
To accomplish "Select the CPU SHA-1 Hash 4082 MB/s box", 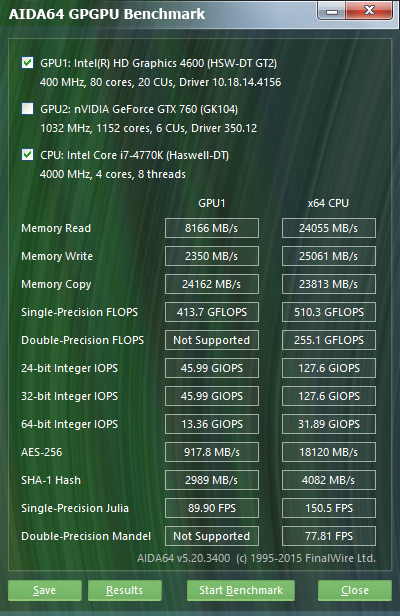I will pyautogui.click(x=328, y=480).
